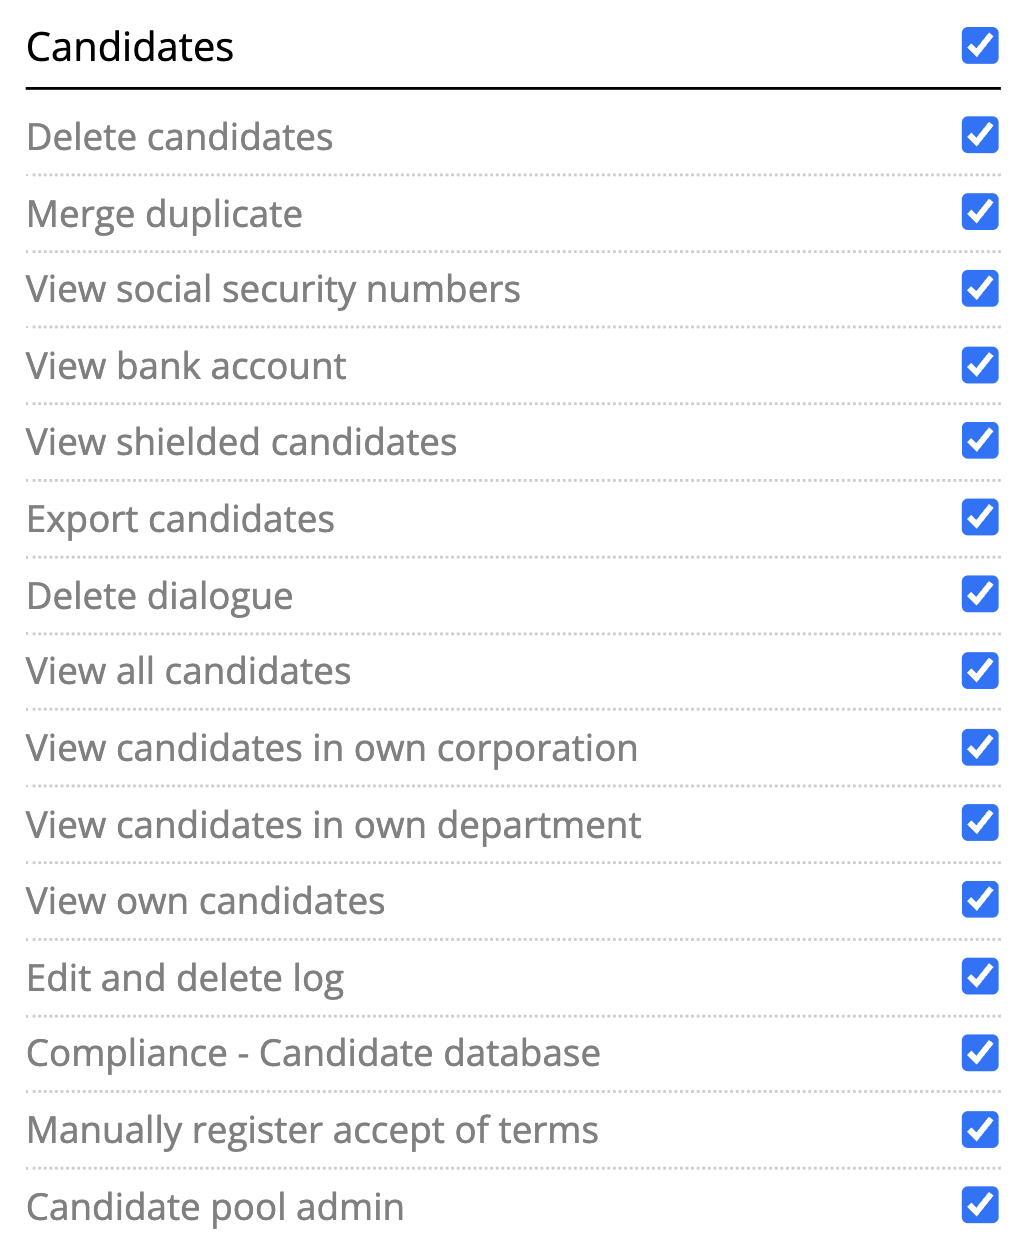The height and width of the screenshot is (1252, 1026).
Task: Toggle the Delete candidates checkbox
Action: pos(979,135)
